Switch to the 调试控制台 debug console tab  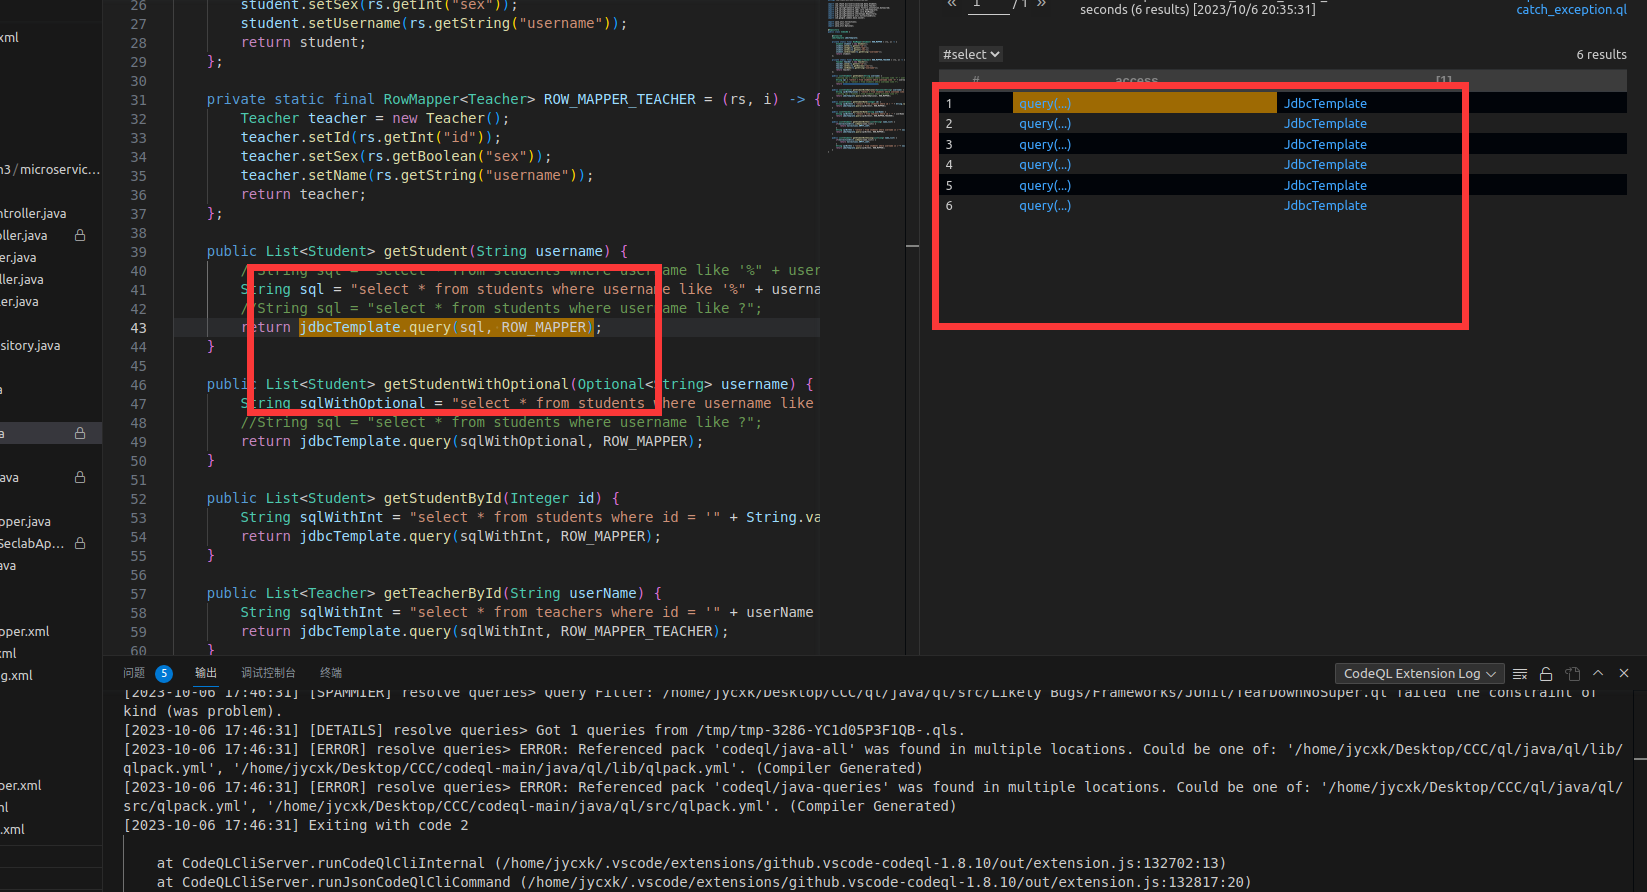pos(268,673)
